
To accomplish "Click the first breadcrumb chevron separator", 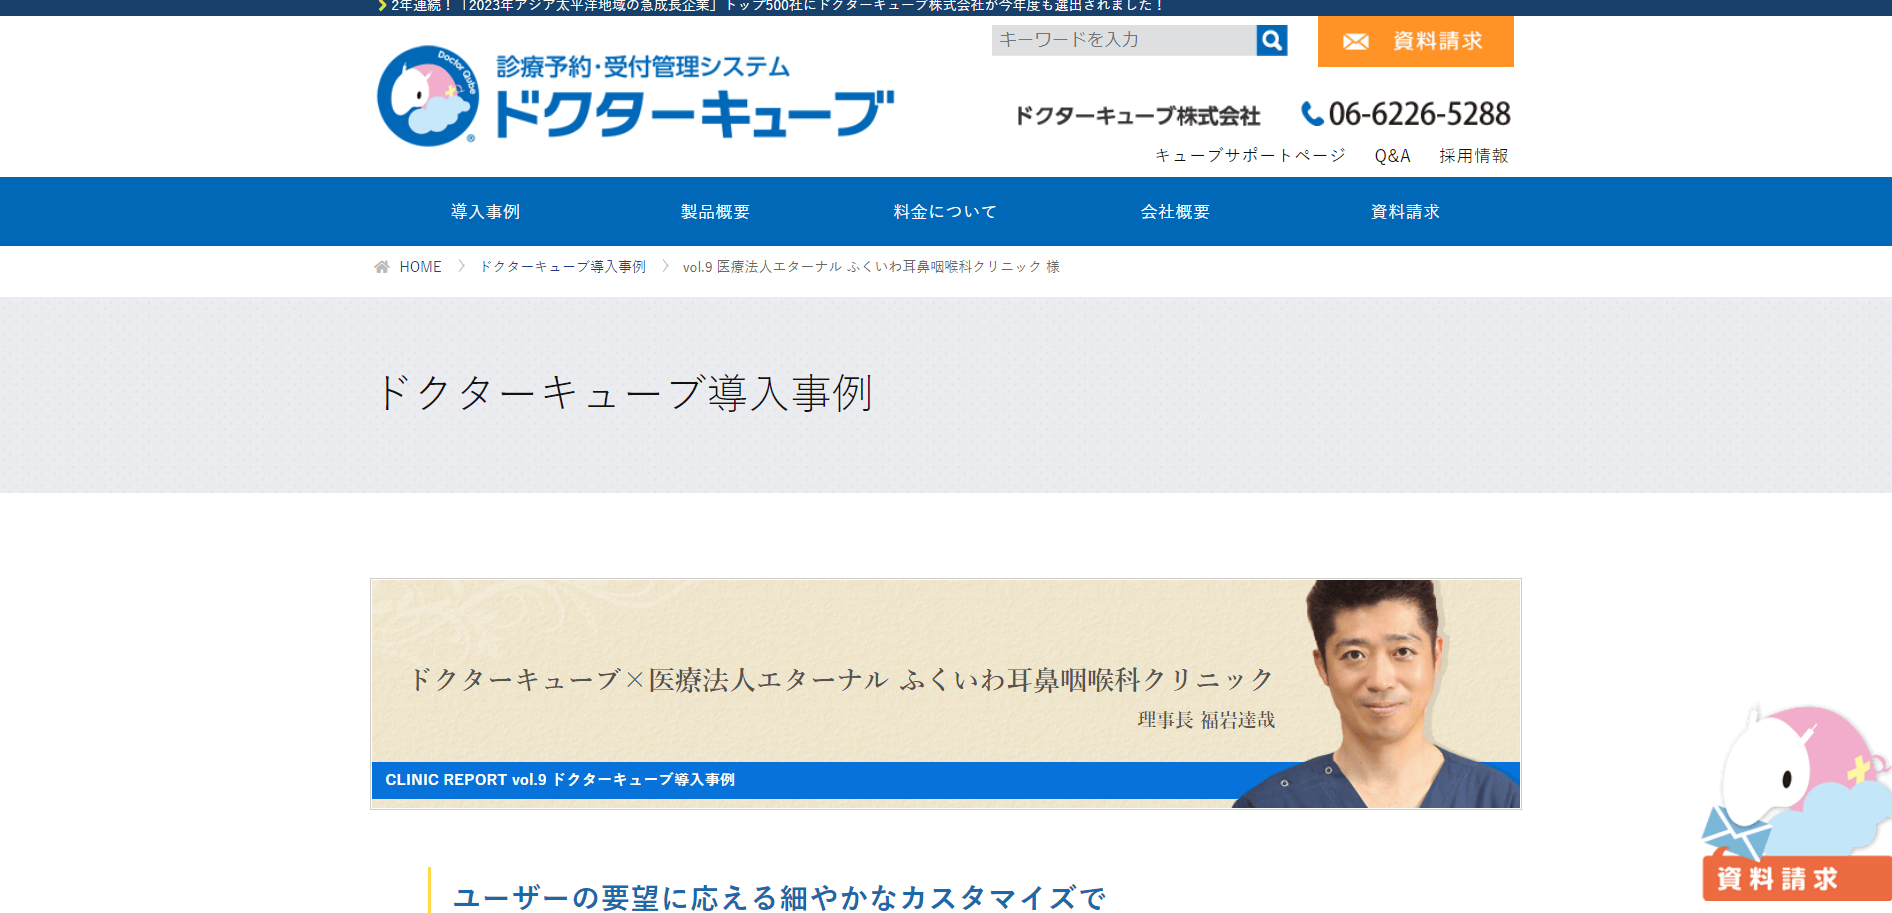I will pos(461,266).
